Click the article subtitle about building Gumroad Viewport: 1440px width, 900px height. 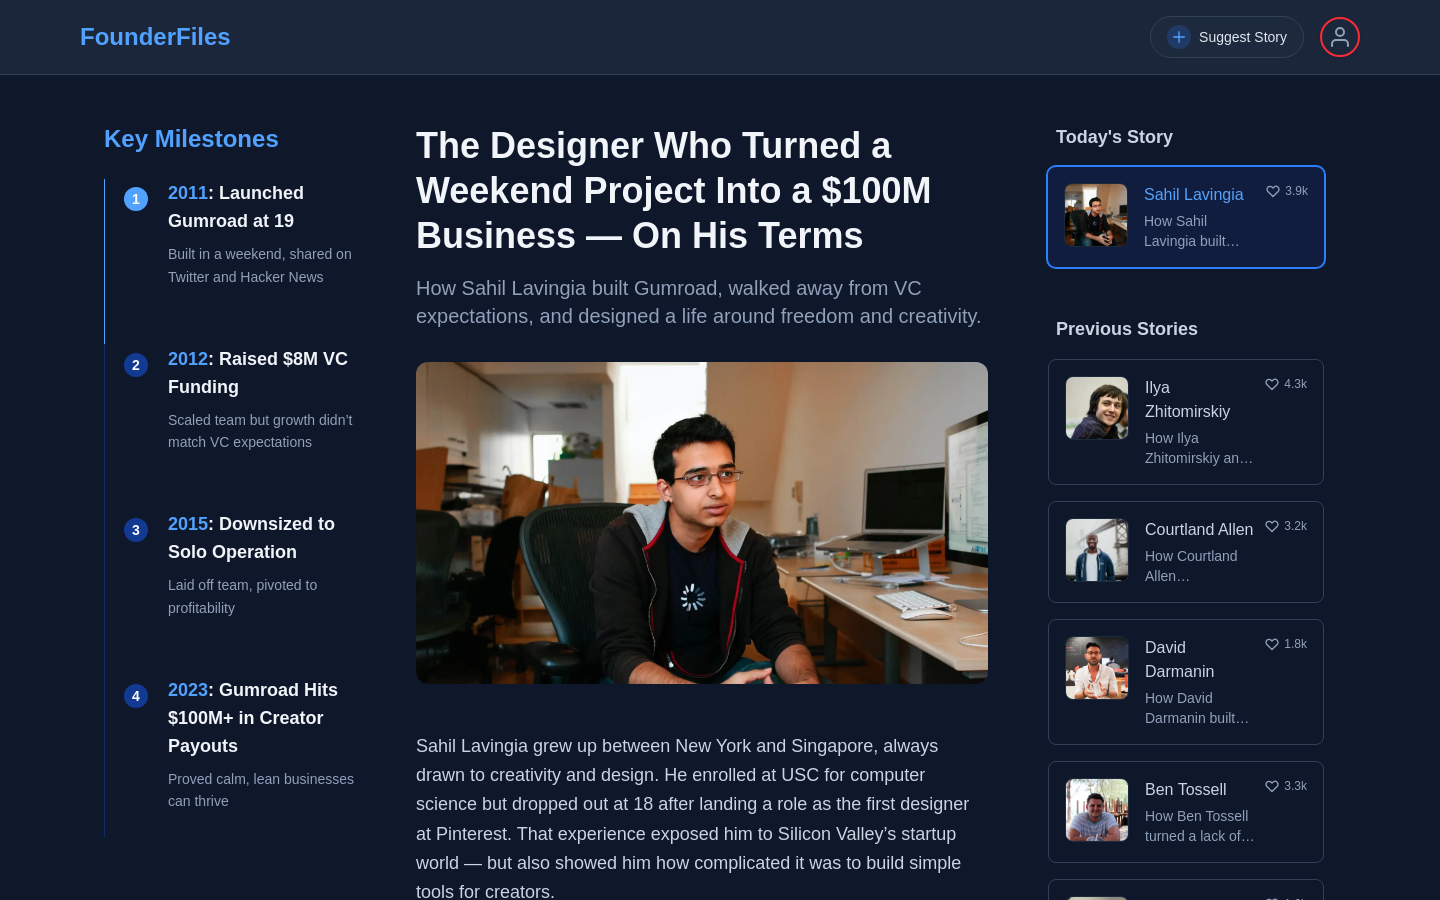coord(699,302)
